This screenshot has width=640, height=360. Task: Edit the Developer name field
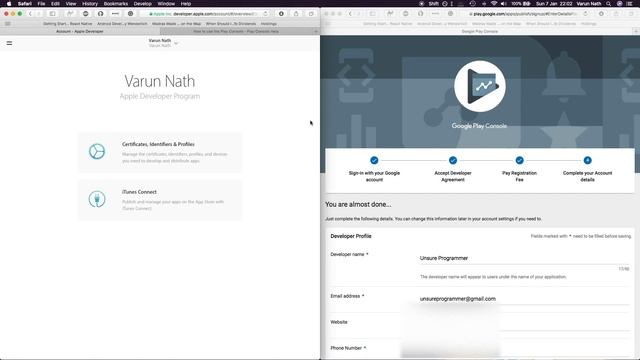[524, 258]
